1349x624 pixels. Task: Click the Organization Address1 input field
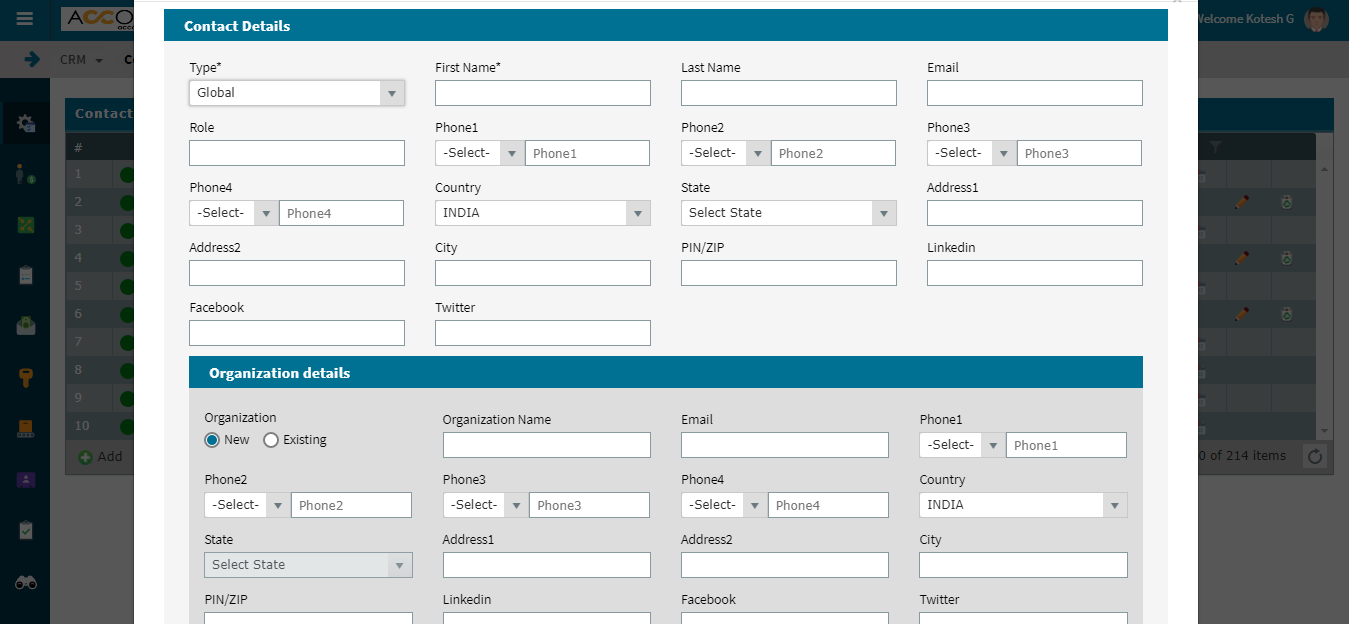coord(547,565)
